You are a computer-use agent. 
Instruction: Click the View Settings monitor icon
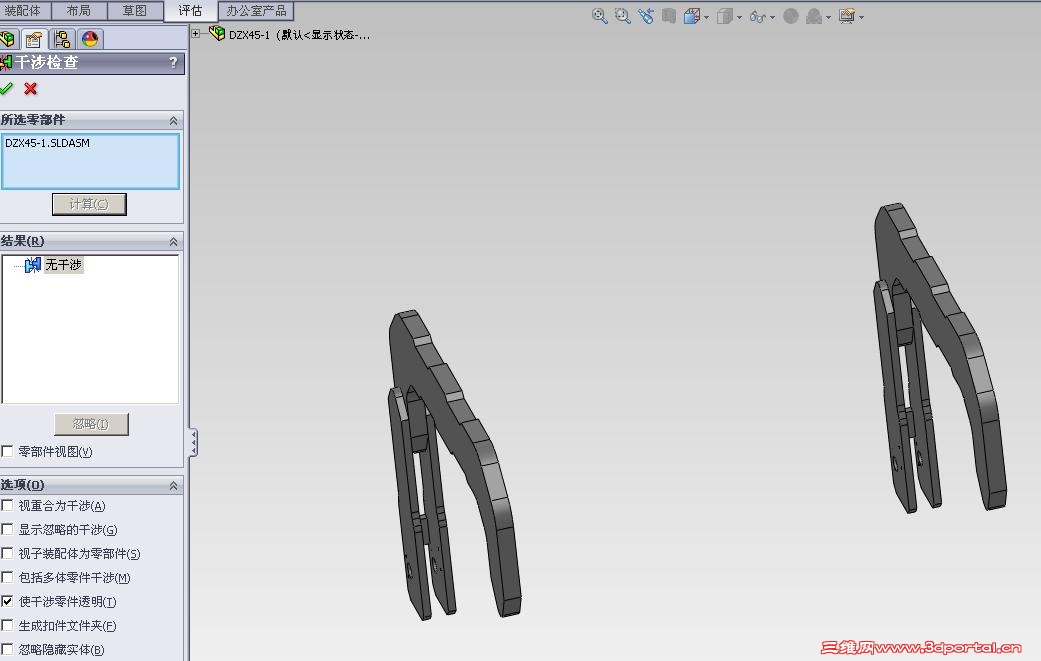click(846, 17)
